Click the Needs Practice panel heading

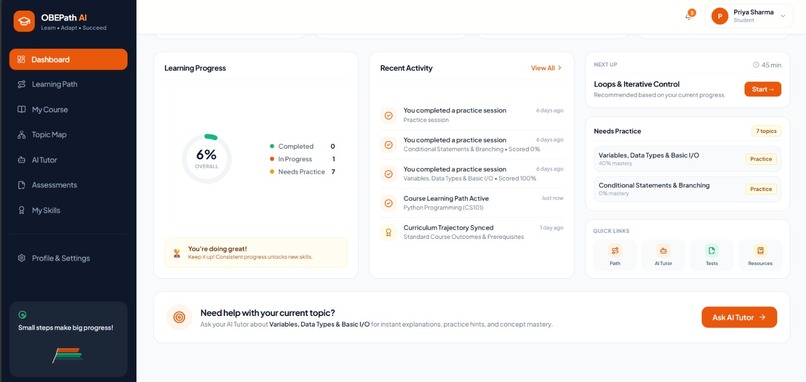[617, 131]
